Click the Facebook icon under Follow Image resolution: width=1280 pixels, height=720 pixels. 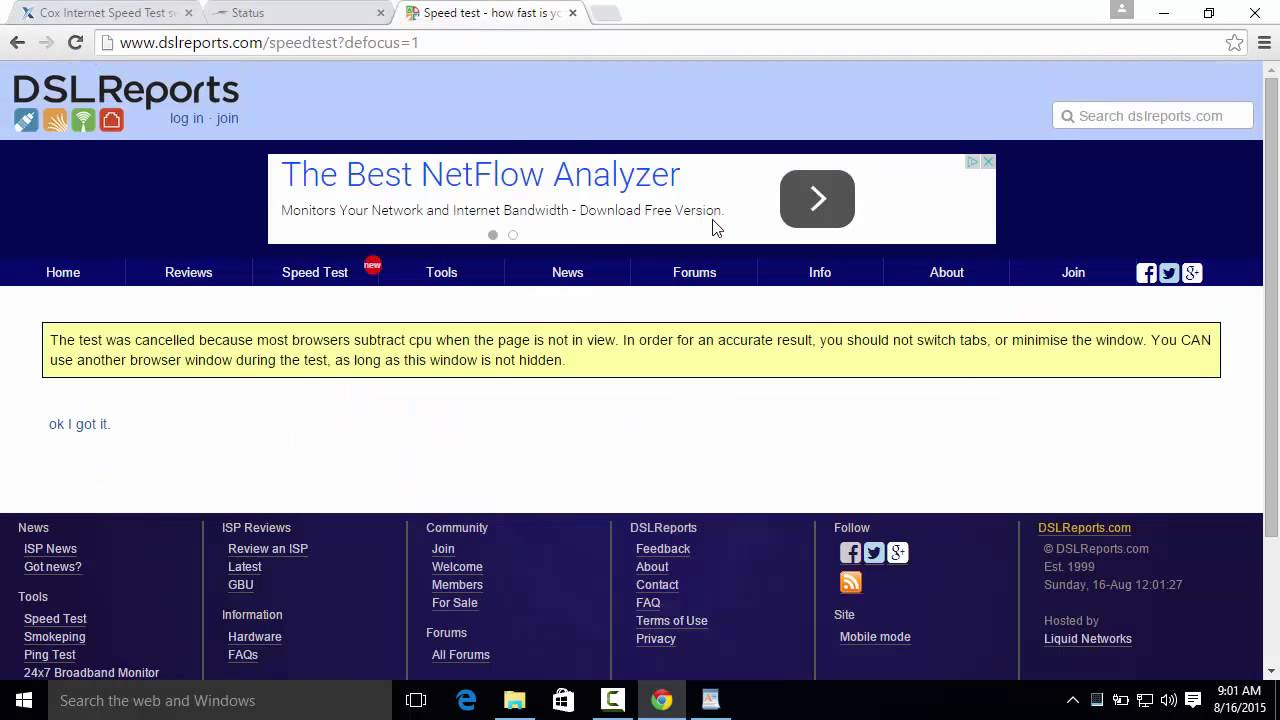tap(850, 553)
